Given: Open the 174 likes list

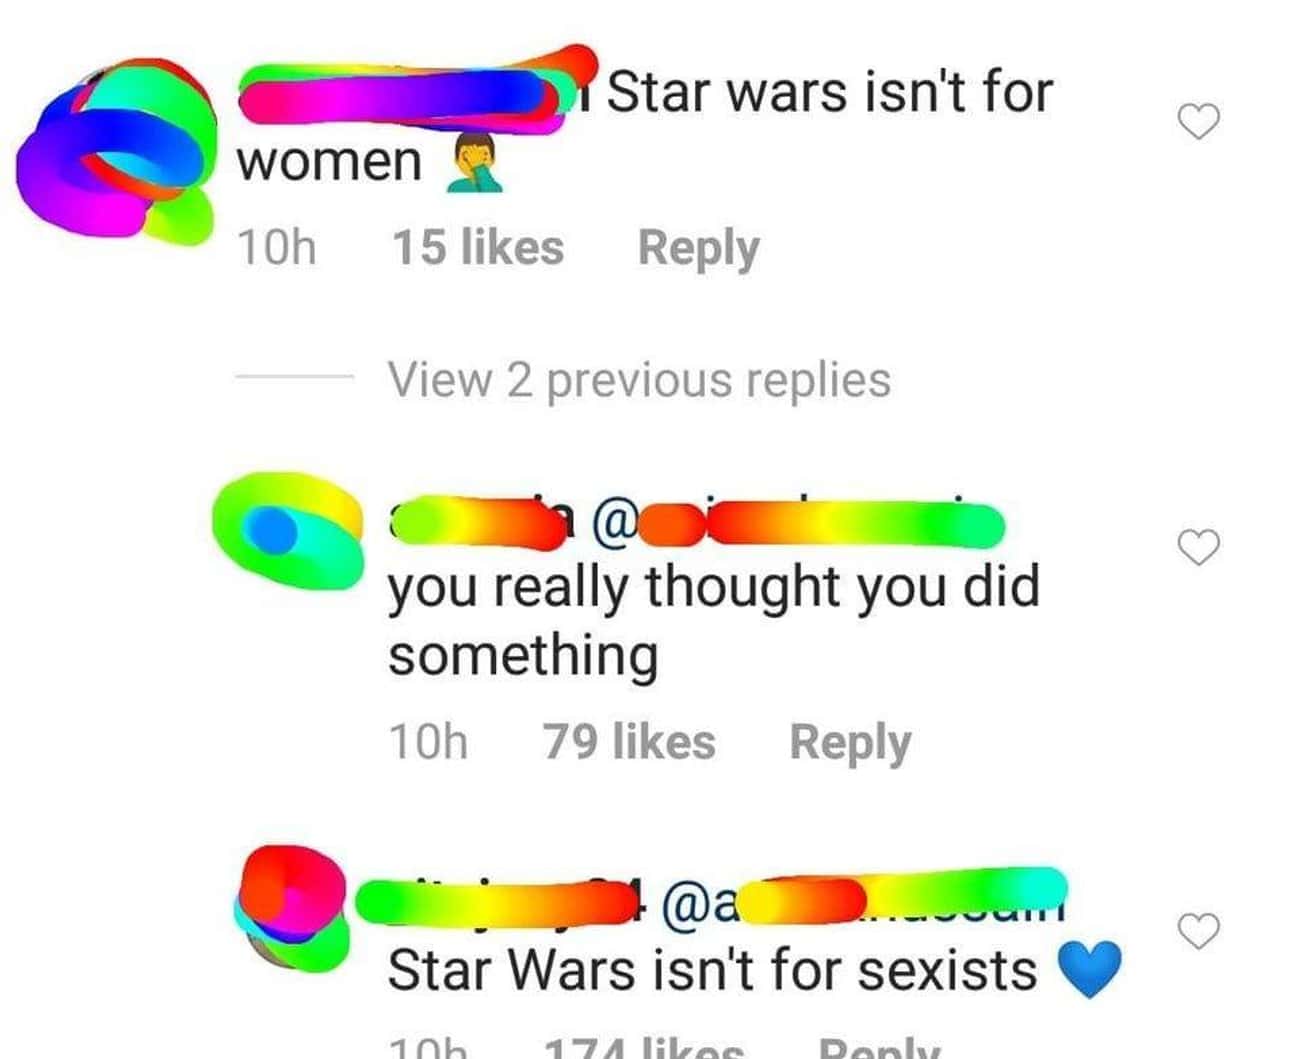Looking at the screenshot, I should tap(644, 1048).
